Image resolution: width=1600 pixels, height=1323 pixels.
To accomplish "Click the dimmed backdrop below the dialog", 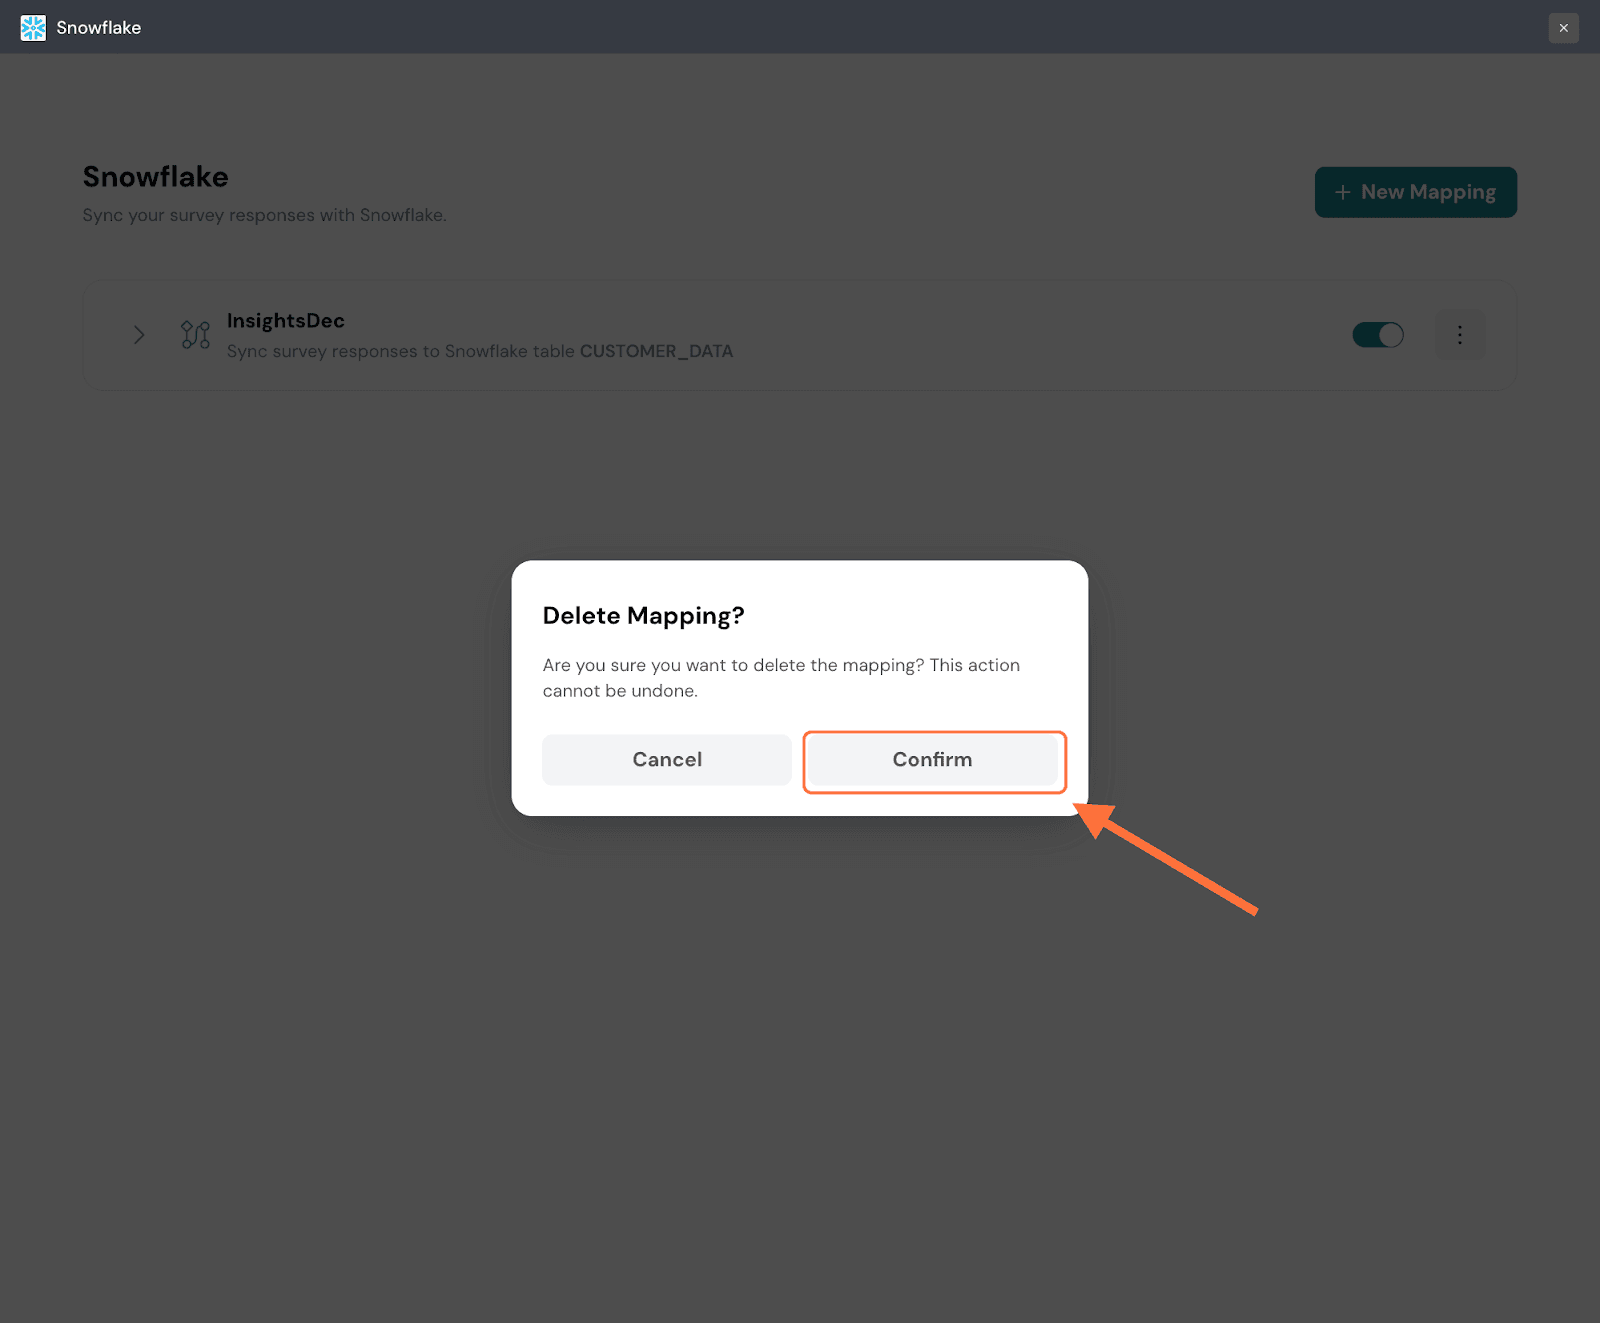I will click(800, 1050).
